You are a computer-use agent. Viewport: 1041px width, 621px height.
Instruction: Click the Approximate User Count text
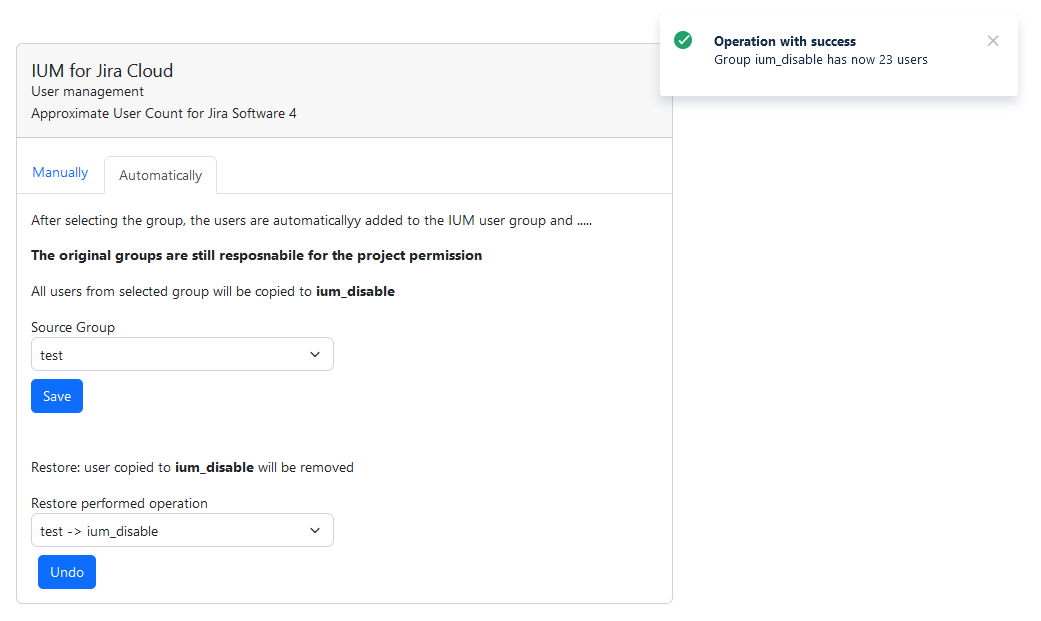click(x=163, y=113)
